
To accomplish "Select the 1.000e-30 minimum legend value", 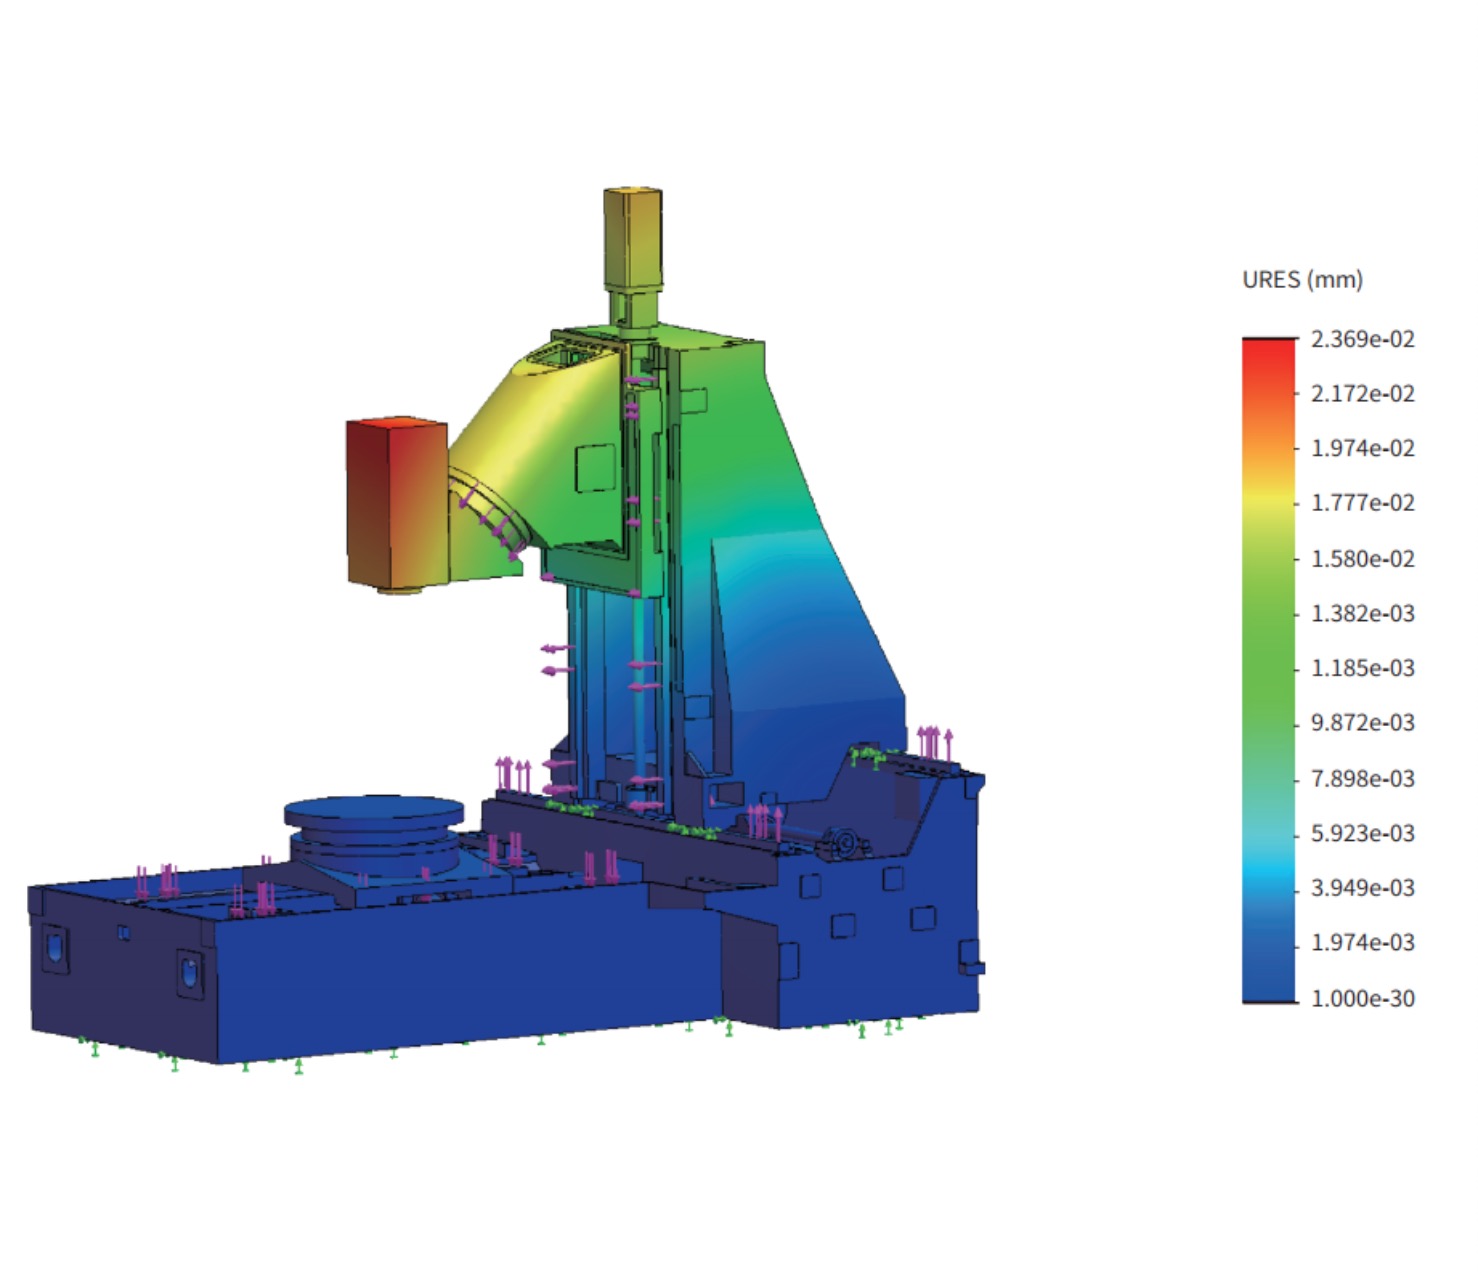I will 1362,998.
